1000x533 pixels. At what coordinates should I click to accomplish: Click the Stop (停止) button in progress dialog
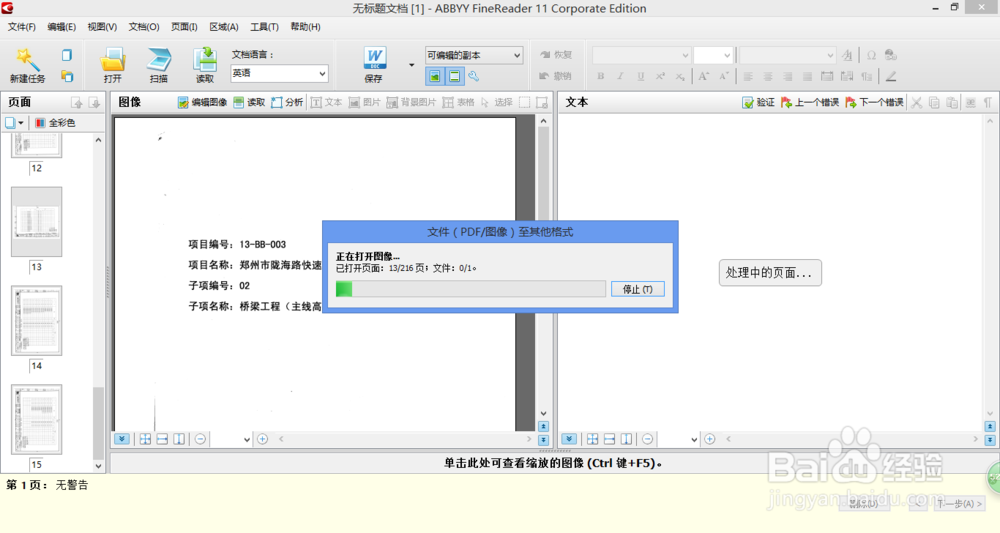click(638, 289)
